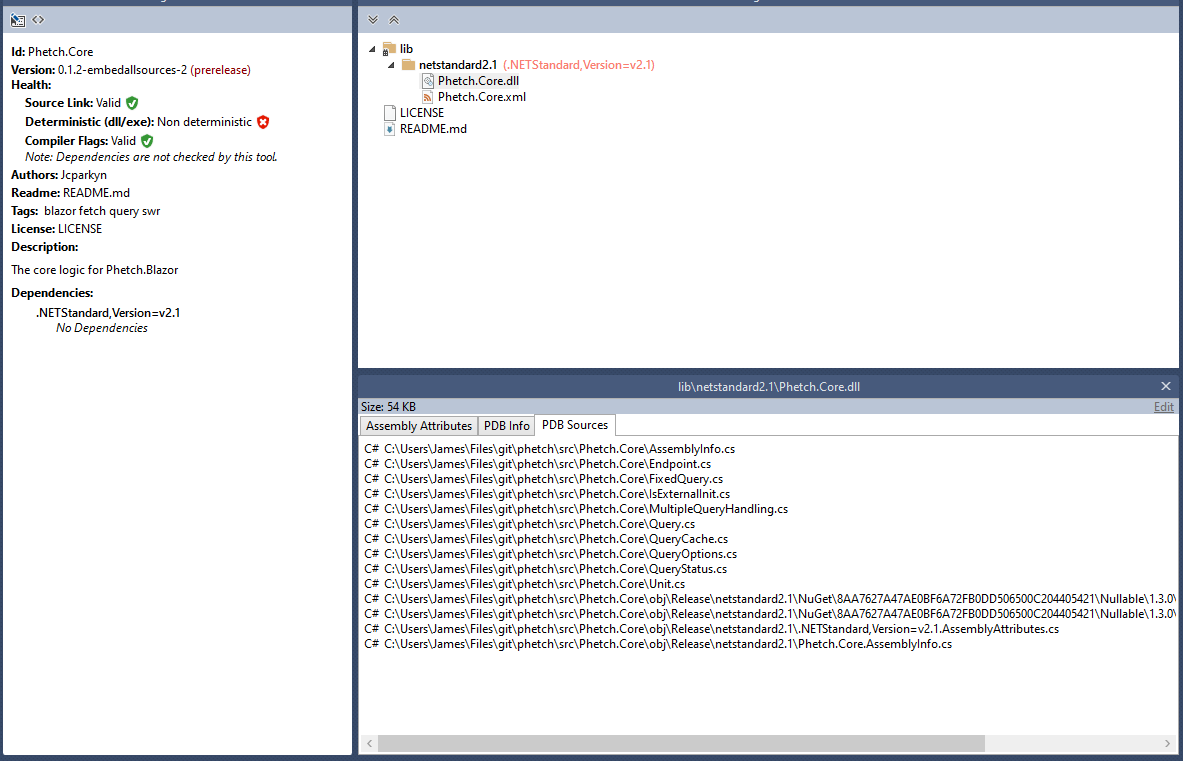The height and width of the screenshot is (761, 1183).
Task: Select LICENSE file in package contents
Action: 422,112
